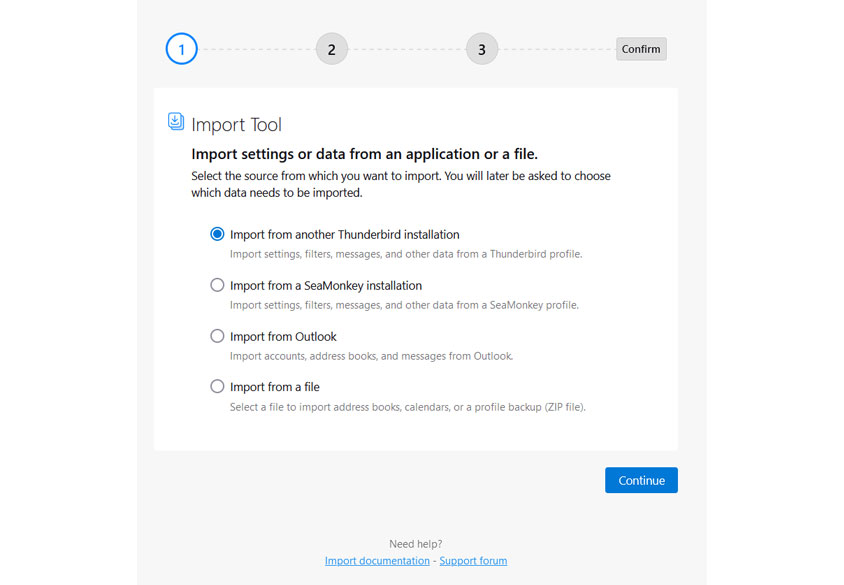Click step 2 circle in the progress indicator

coord(331,48)
